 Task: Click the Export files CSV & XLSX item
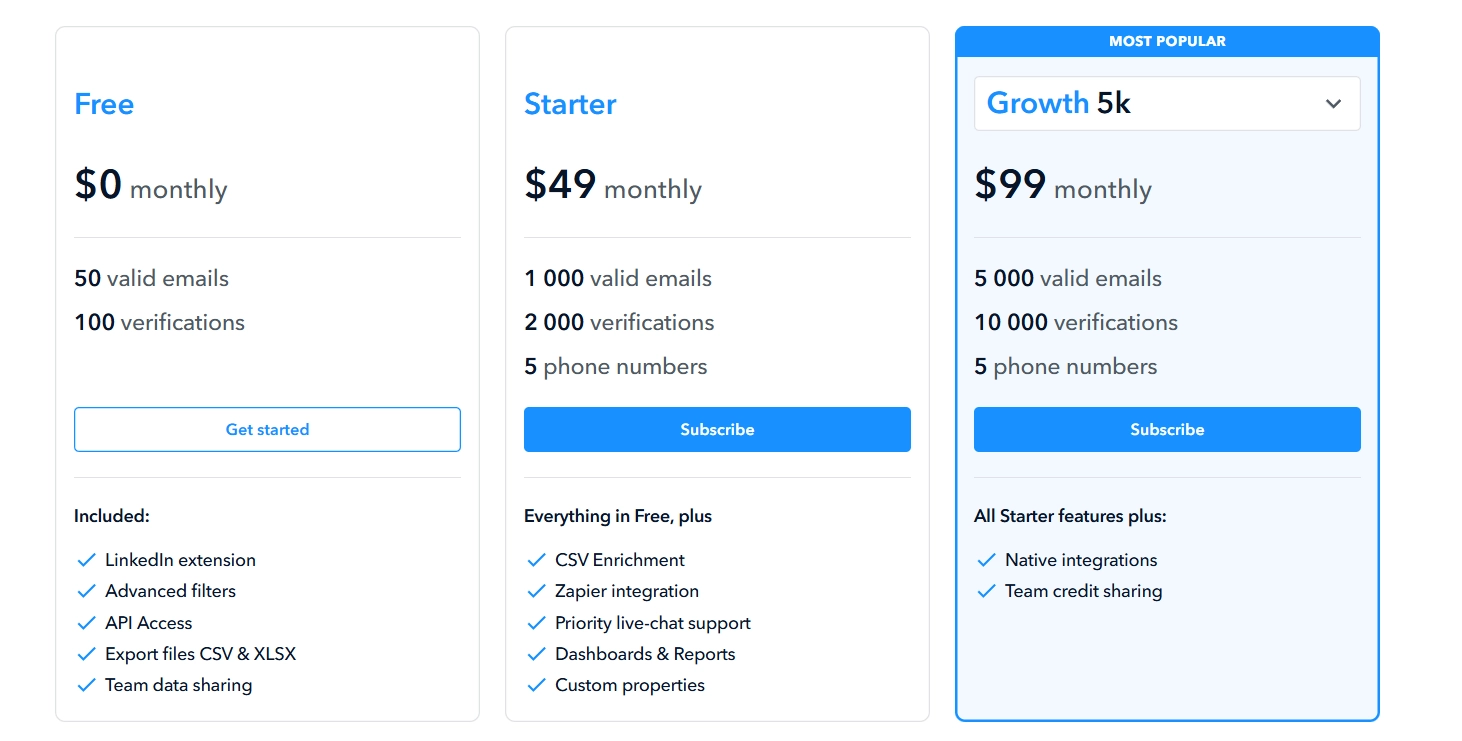(x=200, y=654)
